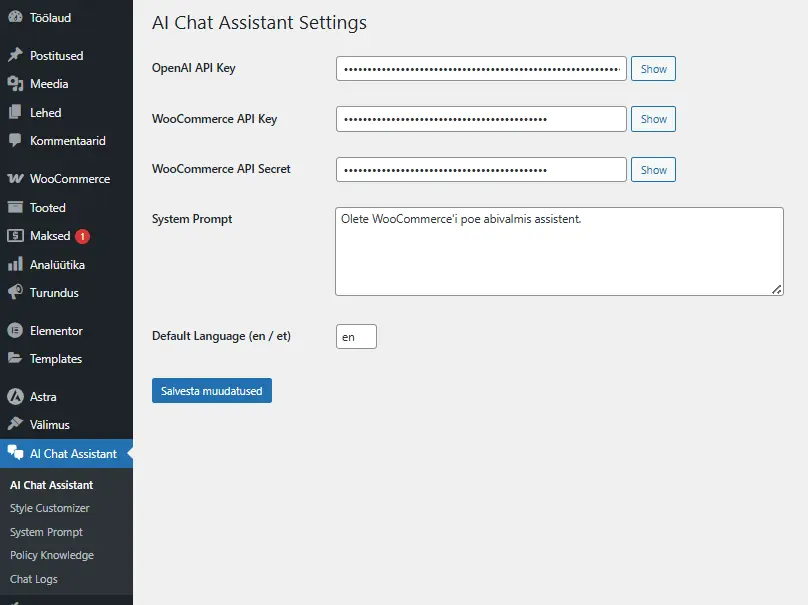Click the Elementor logo icon
Image resolution: width=808 pixels, height=605 pixels.
(x=15, y=330)
